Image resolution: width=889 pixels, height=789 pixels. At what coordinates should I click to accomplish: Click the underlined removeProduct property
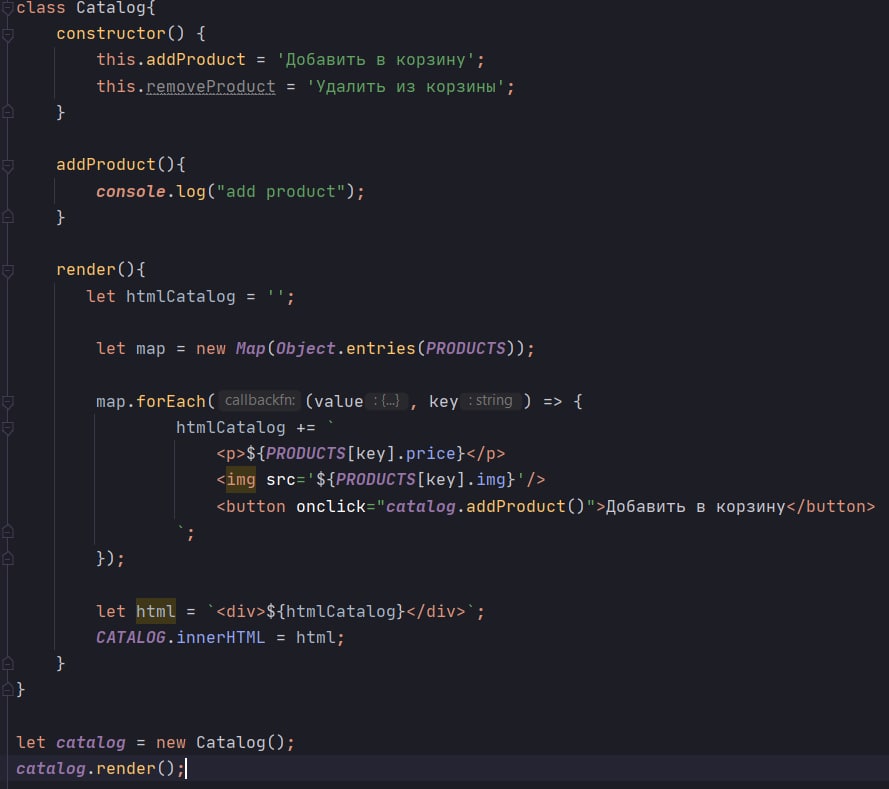211,87
